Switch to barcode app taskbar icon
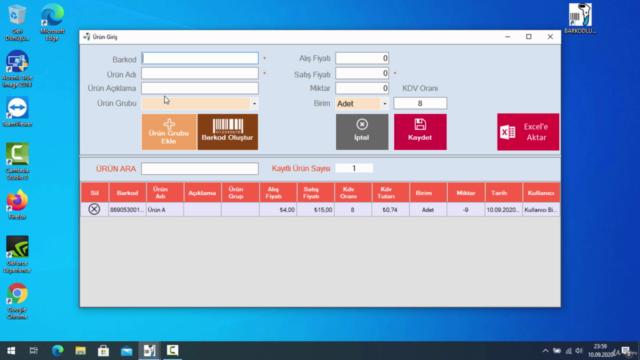 pyautogui.click(x=149, y=351)
